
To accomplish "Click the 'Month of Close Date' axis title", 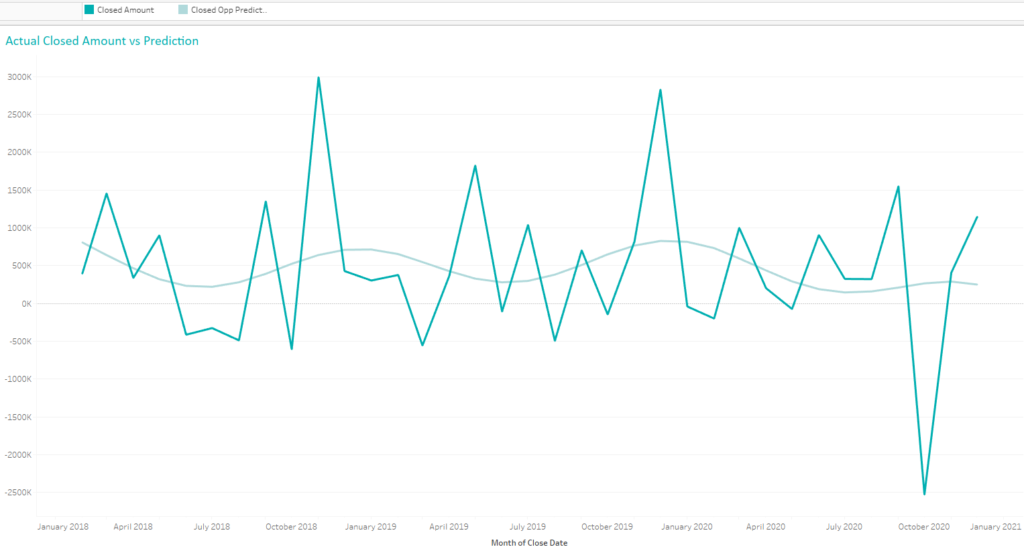I will (529, 542).
